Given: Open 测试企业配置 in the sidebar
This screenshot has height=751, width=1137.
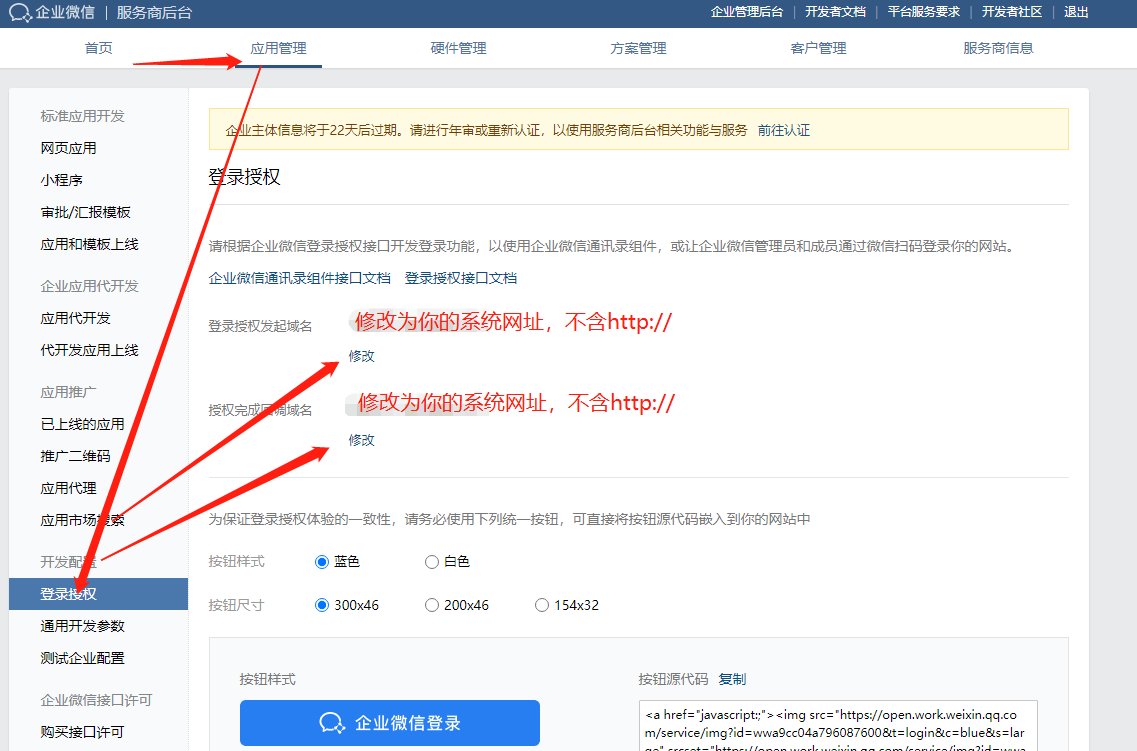Looking at the screenshot, I should pos(83,658).
